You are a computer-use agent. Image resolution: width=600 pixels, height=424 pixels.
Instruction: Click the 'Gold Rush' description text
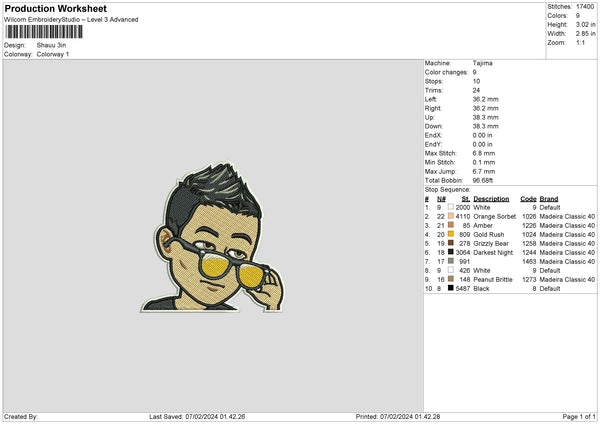[489, 234]
